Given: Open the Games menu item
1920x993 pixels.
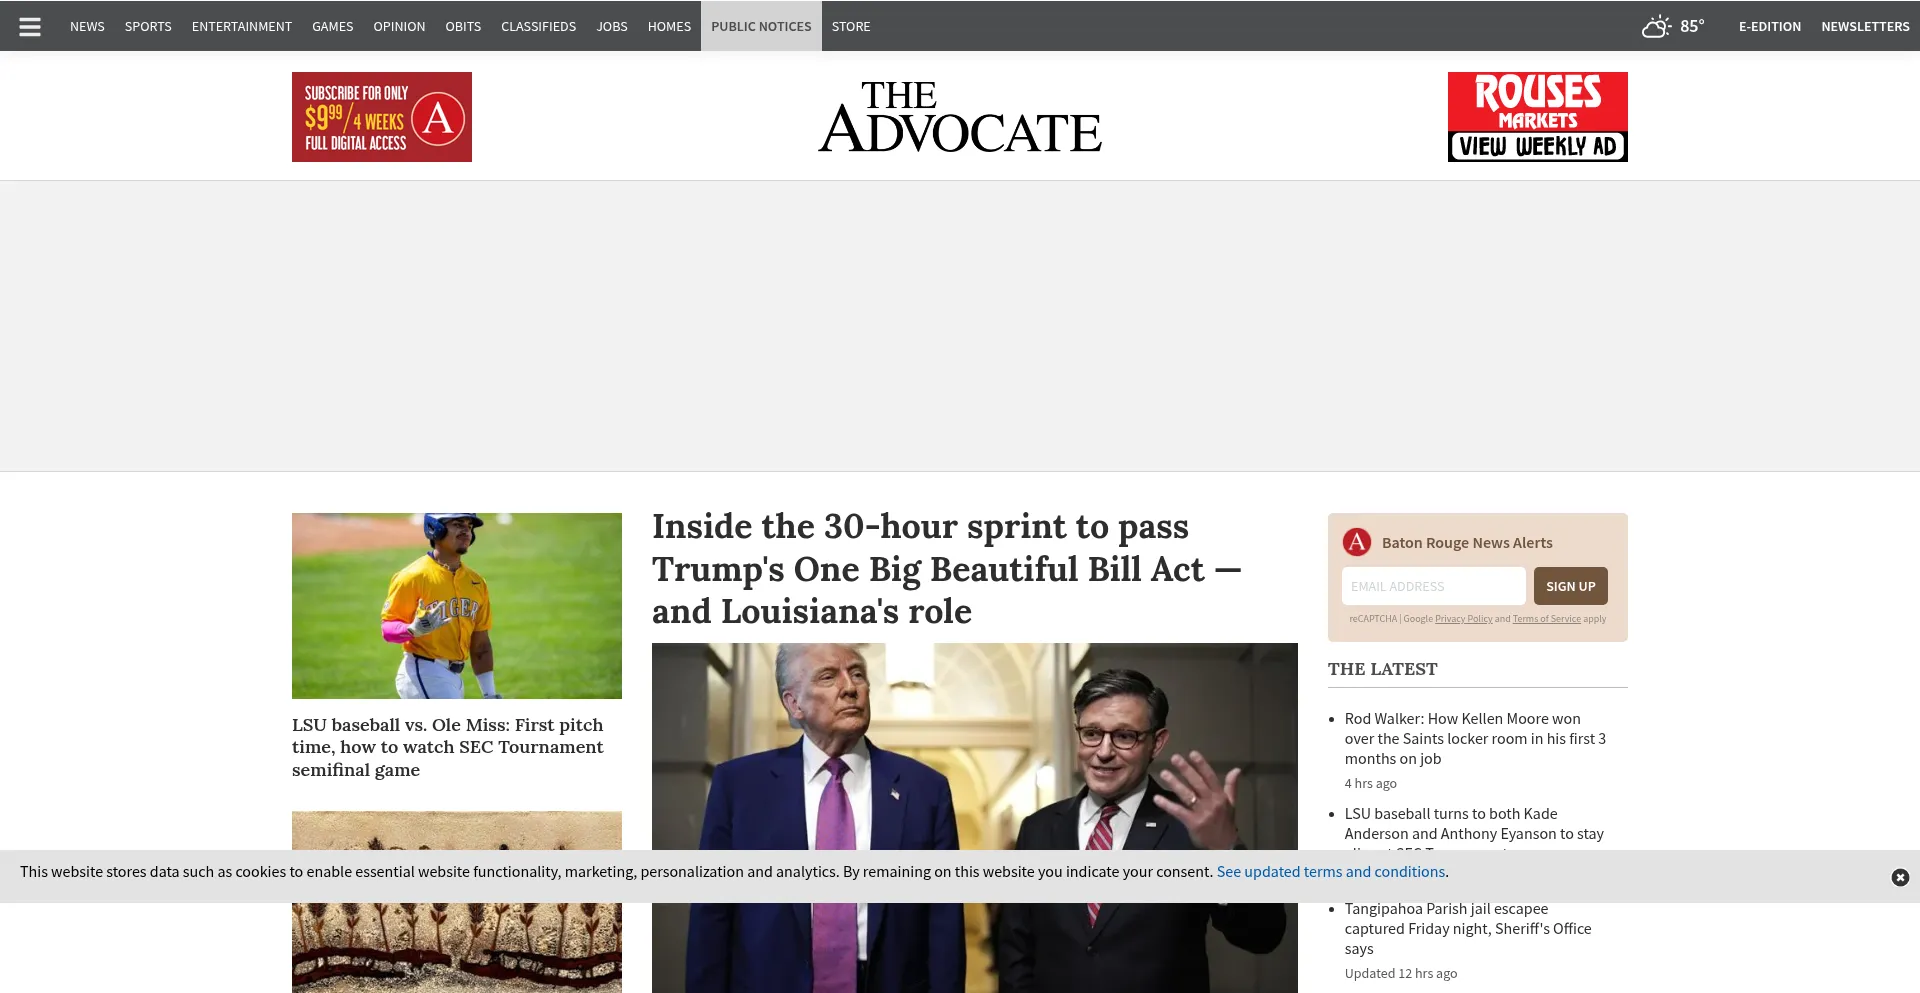Looking at the screenshot, I should (332, 26).
